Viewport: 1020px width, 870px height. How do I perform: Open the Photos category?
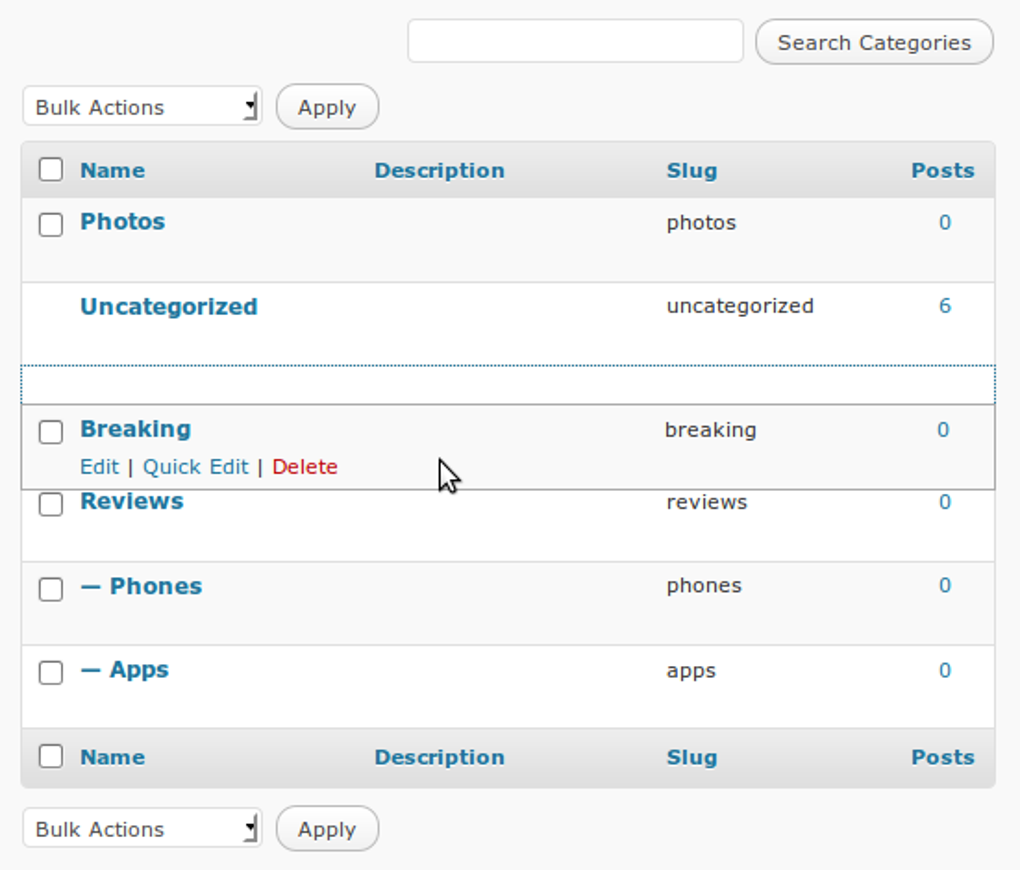[x=122, y=222]
